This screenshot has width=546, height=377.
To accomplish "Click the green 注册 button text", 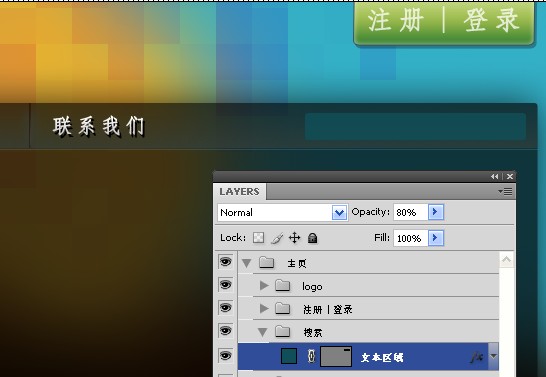I will pos(396,21).
